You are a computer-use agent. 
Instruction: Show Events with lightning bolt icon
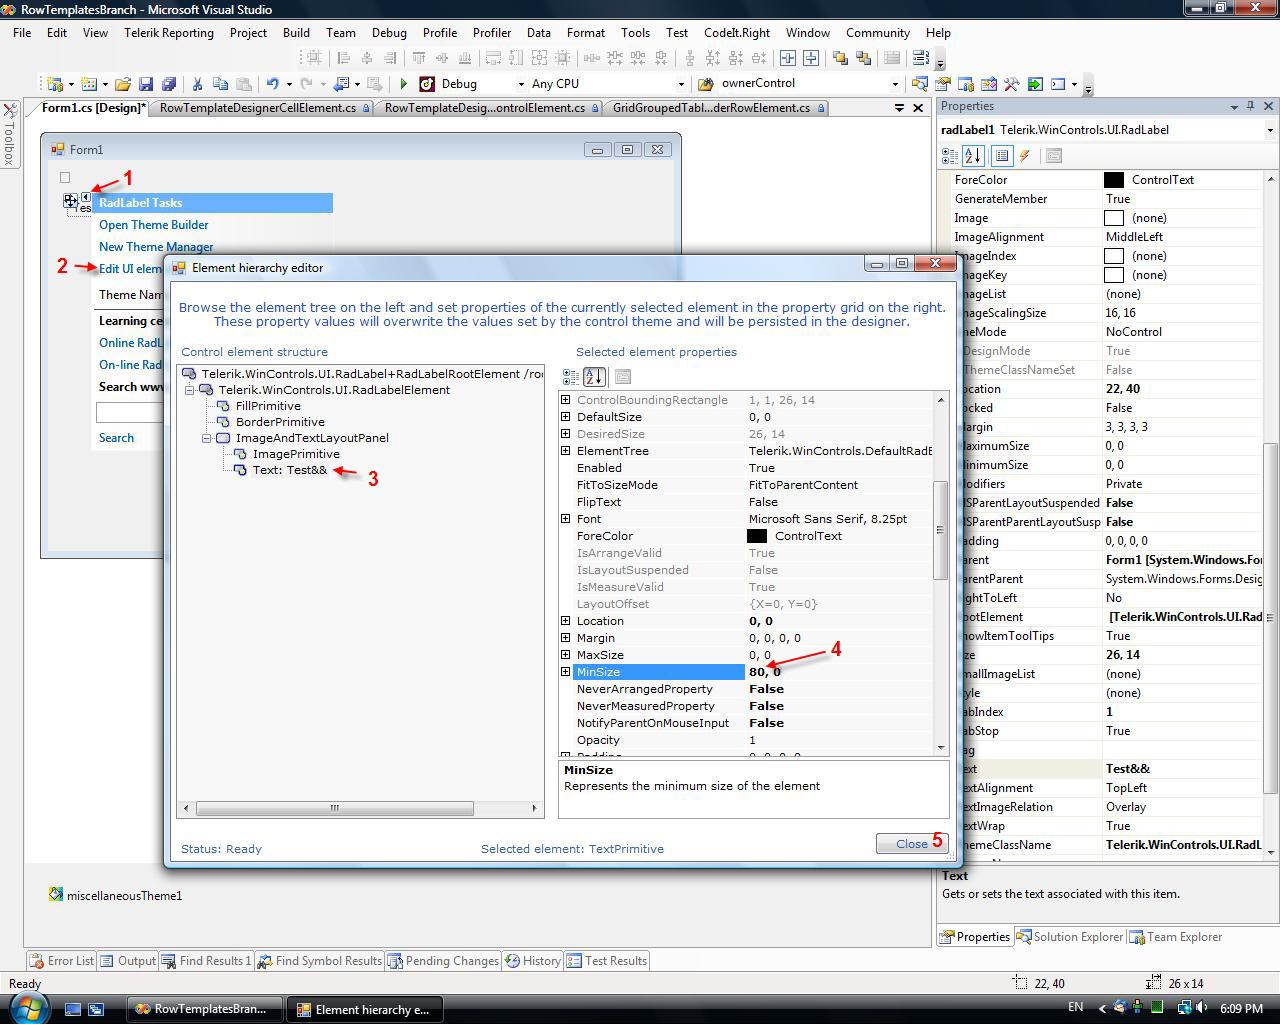click(x=1025, y=156)
